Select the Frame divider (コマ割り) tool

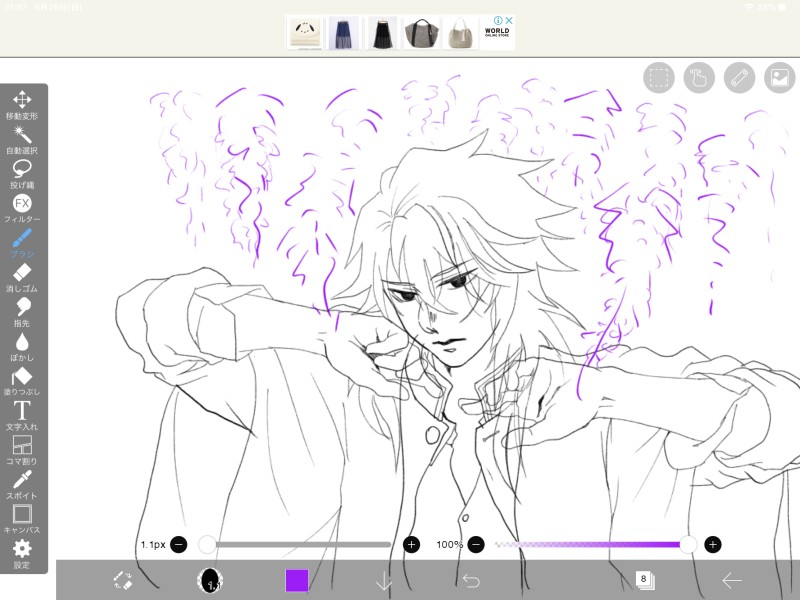tap(22, 450)
